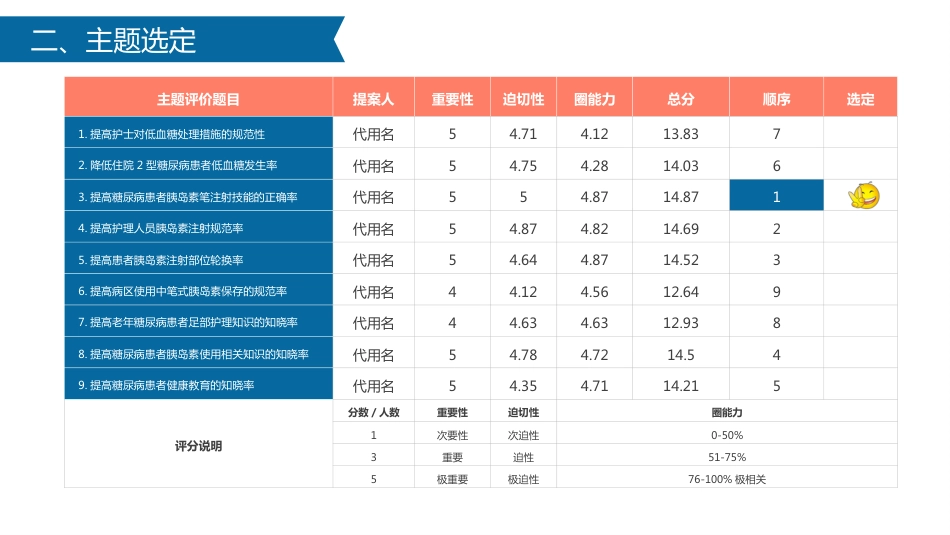Click rank 7 in the 顺序 column
The width and height of the screenshot is (950, 535).
tap(776, 134)
